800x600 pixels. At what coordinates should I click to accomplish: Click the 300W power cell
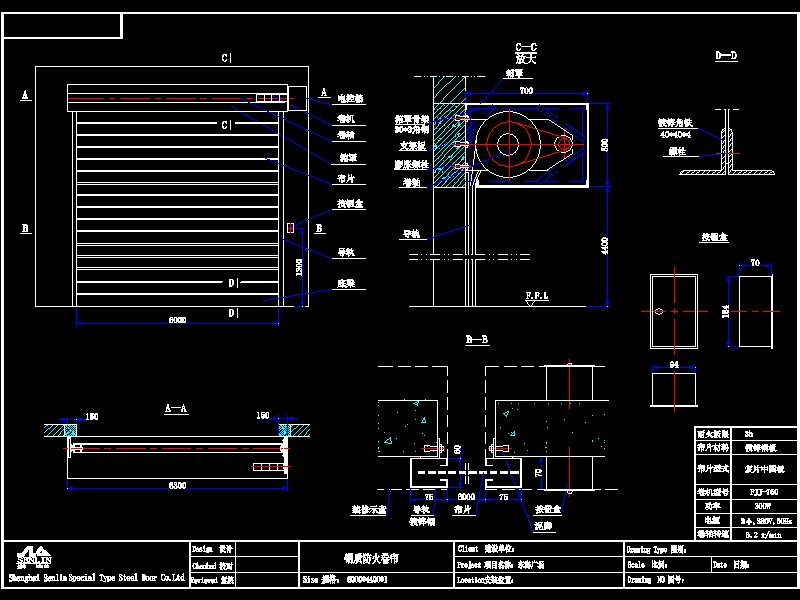pos(764,506)
